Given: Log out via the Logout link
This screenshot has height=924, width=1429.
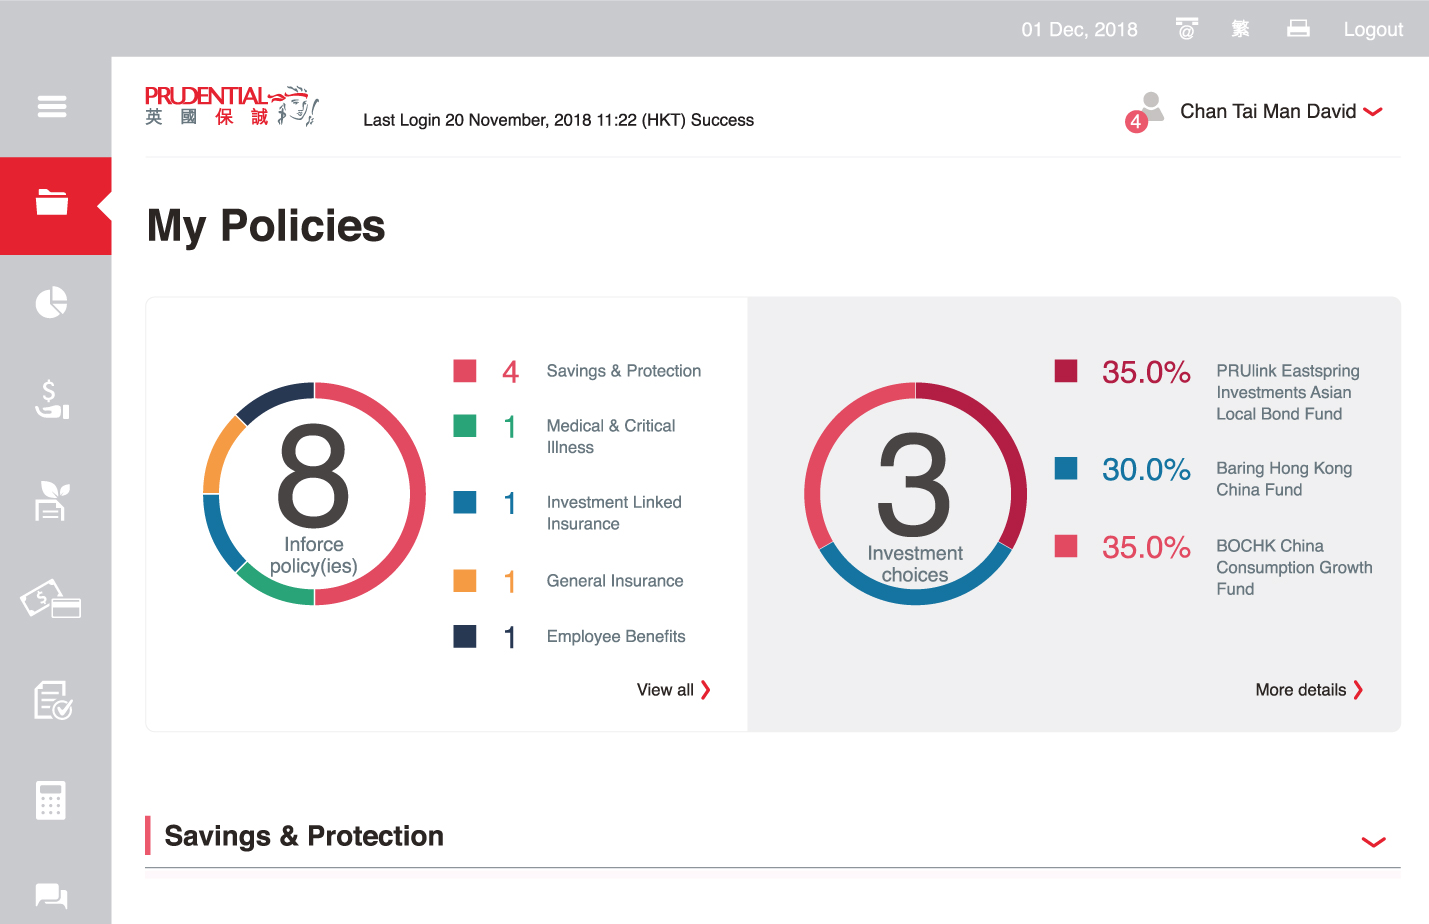Looking at the screenshot, I should pyautogui.click(x=1373, y=30).
